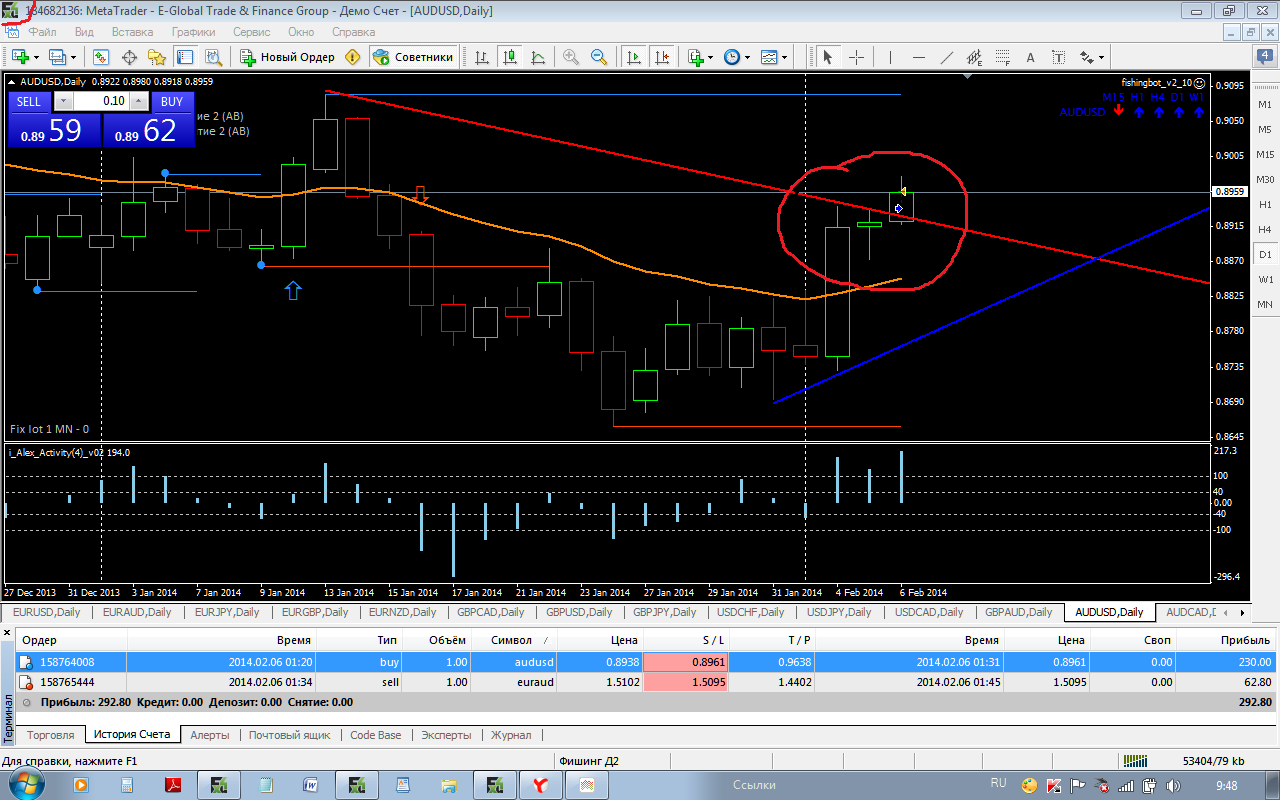
Task: Open the Эксперты terminal tab
Action: (x=446, y=735)
